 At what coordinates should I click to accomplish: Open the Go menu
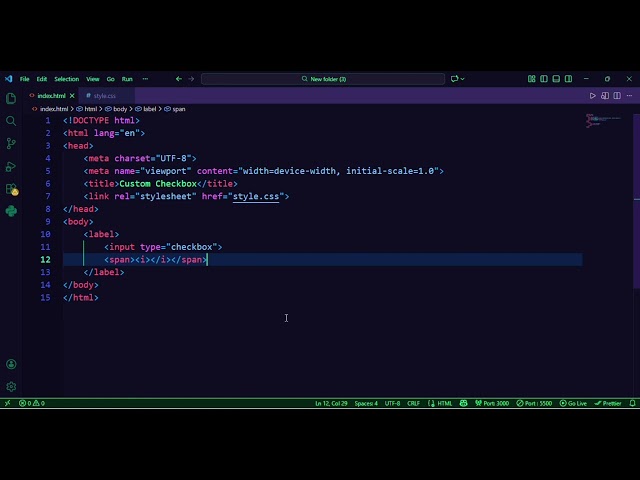(111, 79)
